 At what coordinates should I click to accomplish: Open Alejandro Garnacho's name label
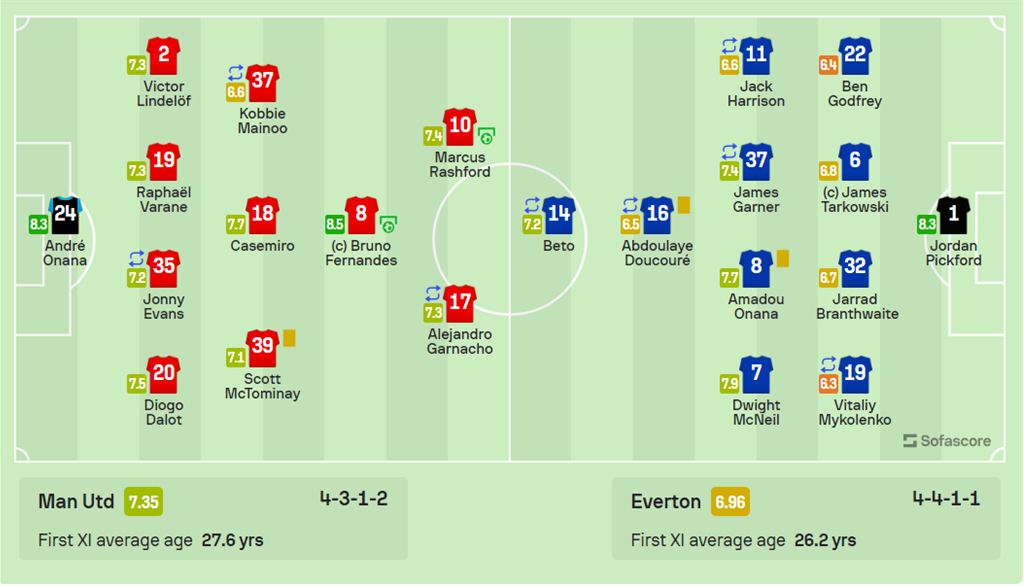tap(458, 342)
